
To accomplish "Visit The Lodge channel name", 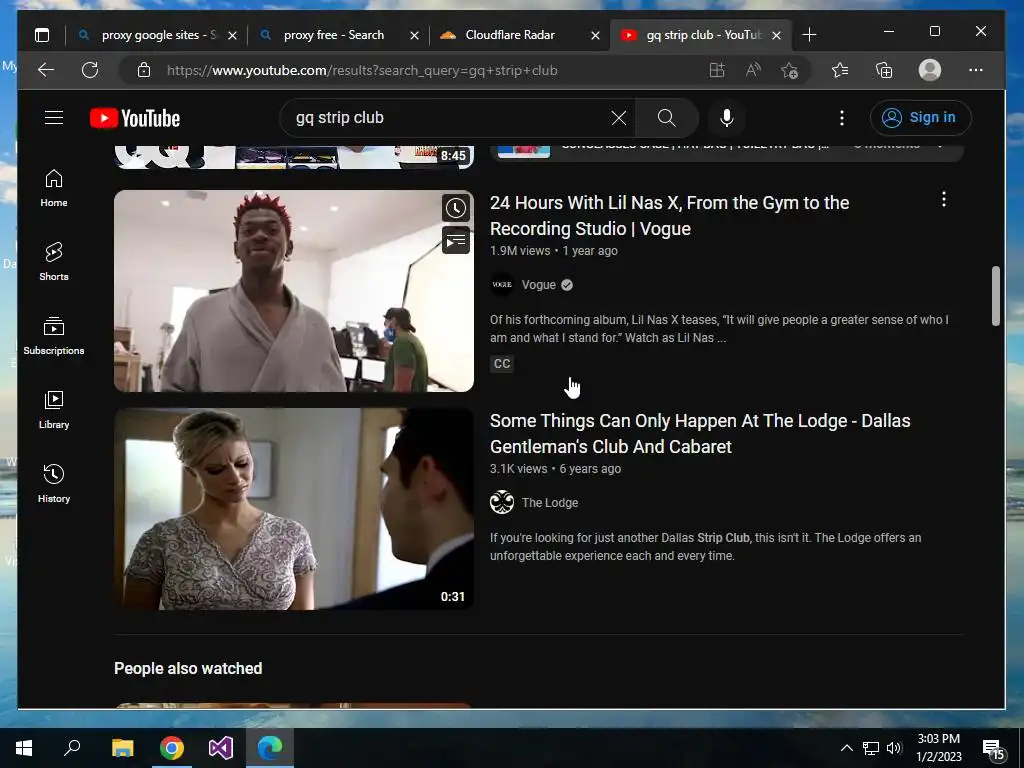I will pyautogui.click(x=550, y=503).
